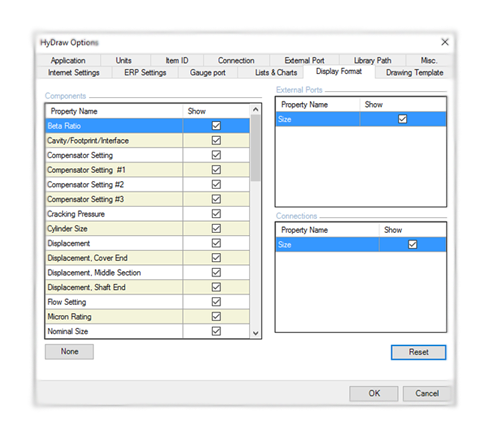This screenshot has width=490, height=438.
Task: Toggle Show for Micron Rating
Action: click(x=216, y=316)
